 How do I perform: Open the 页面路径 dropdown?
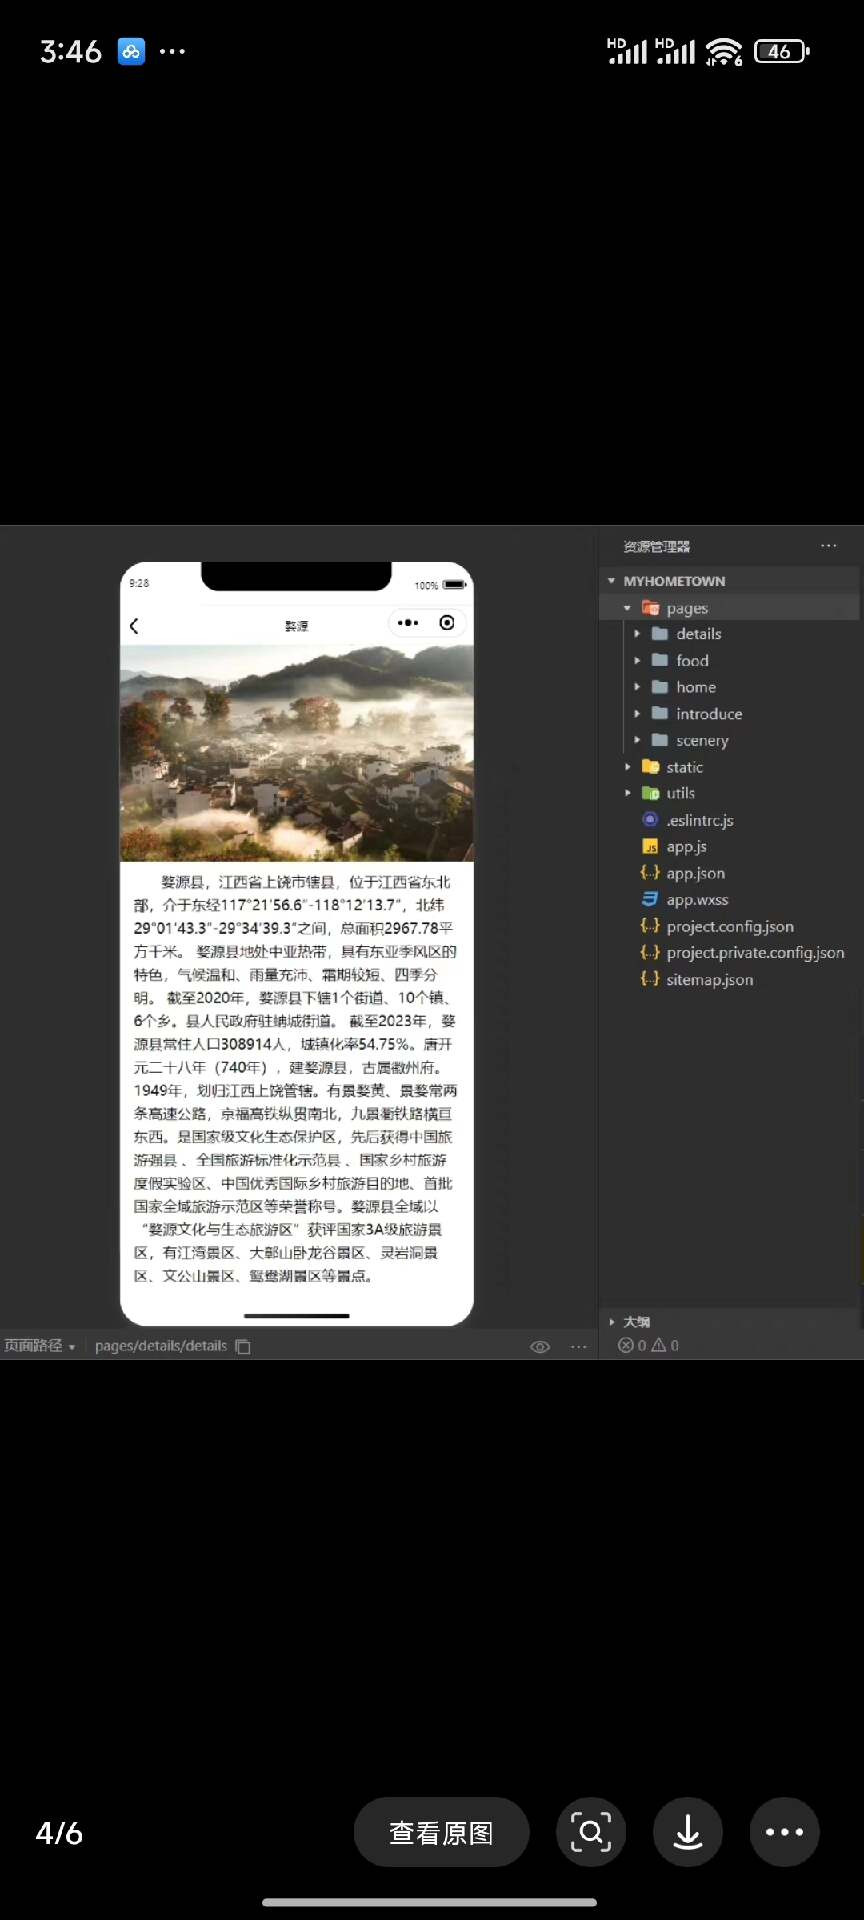[40, 1346]
